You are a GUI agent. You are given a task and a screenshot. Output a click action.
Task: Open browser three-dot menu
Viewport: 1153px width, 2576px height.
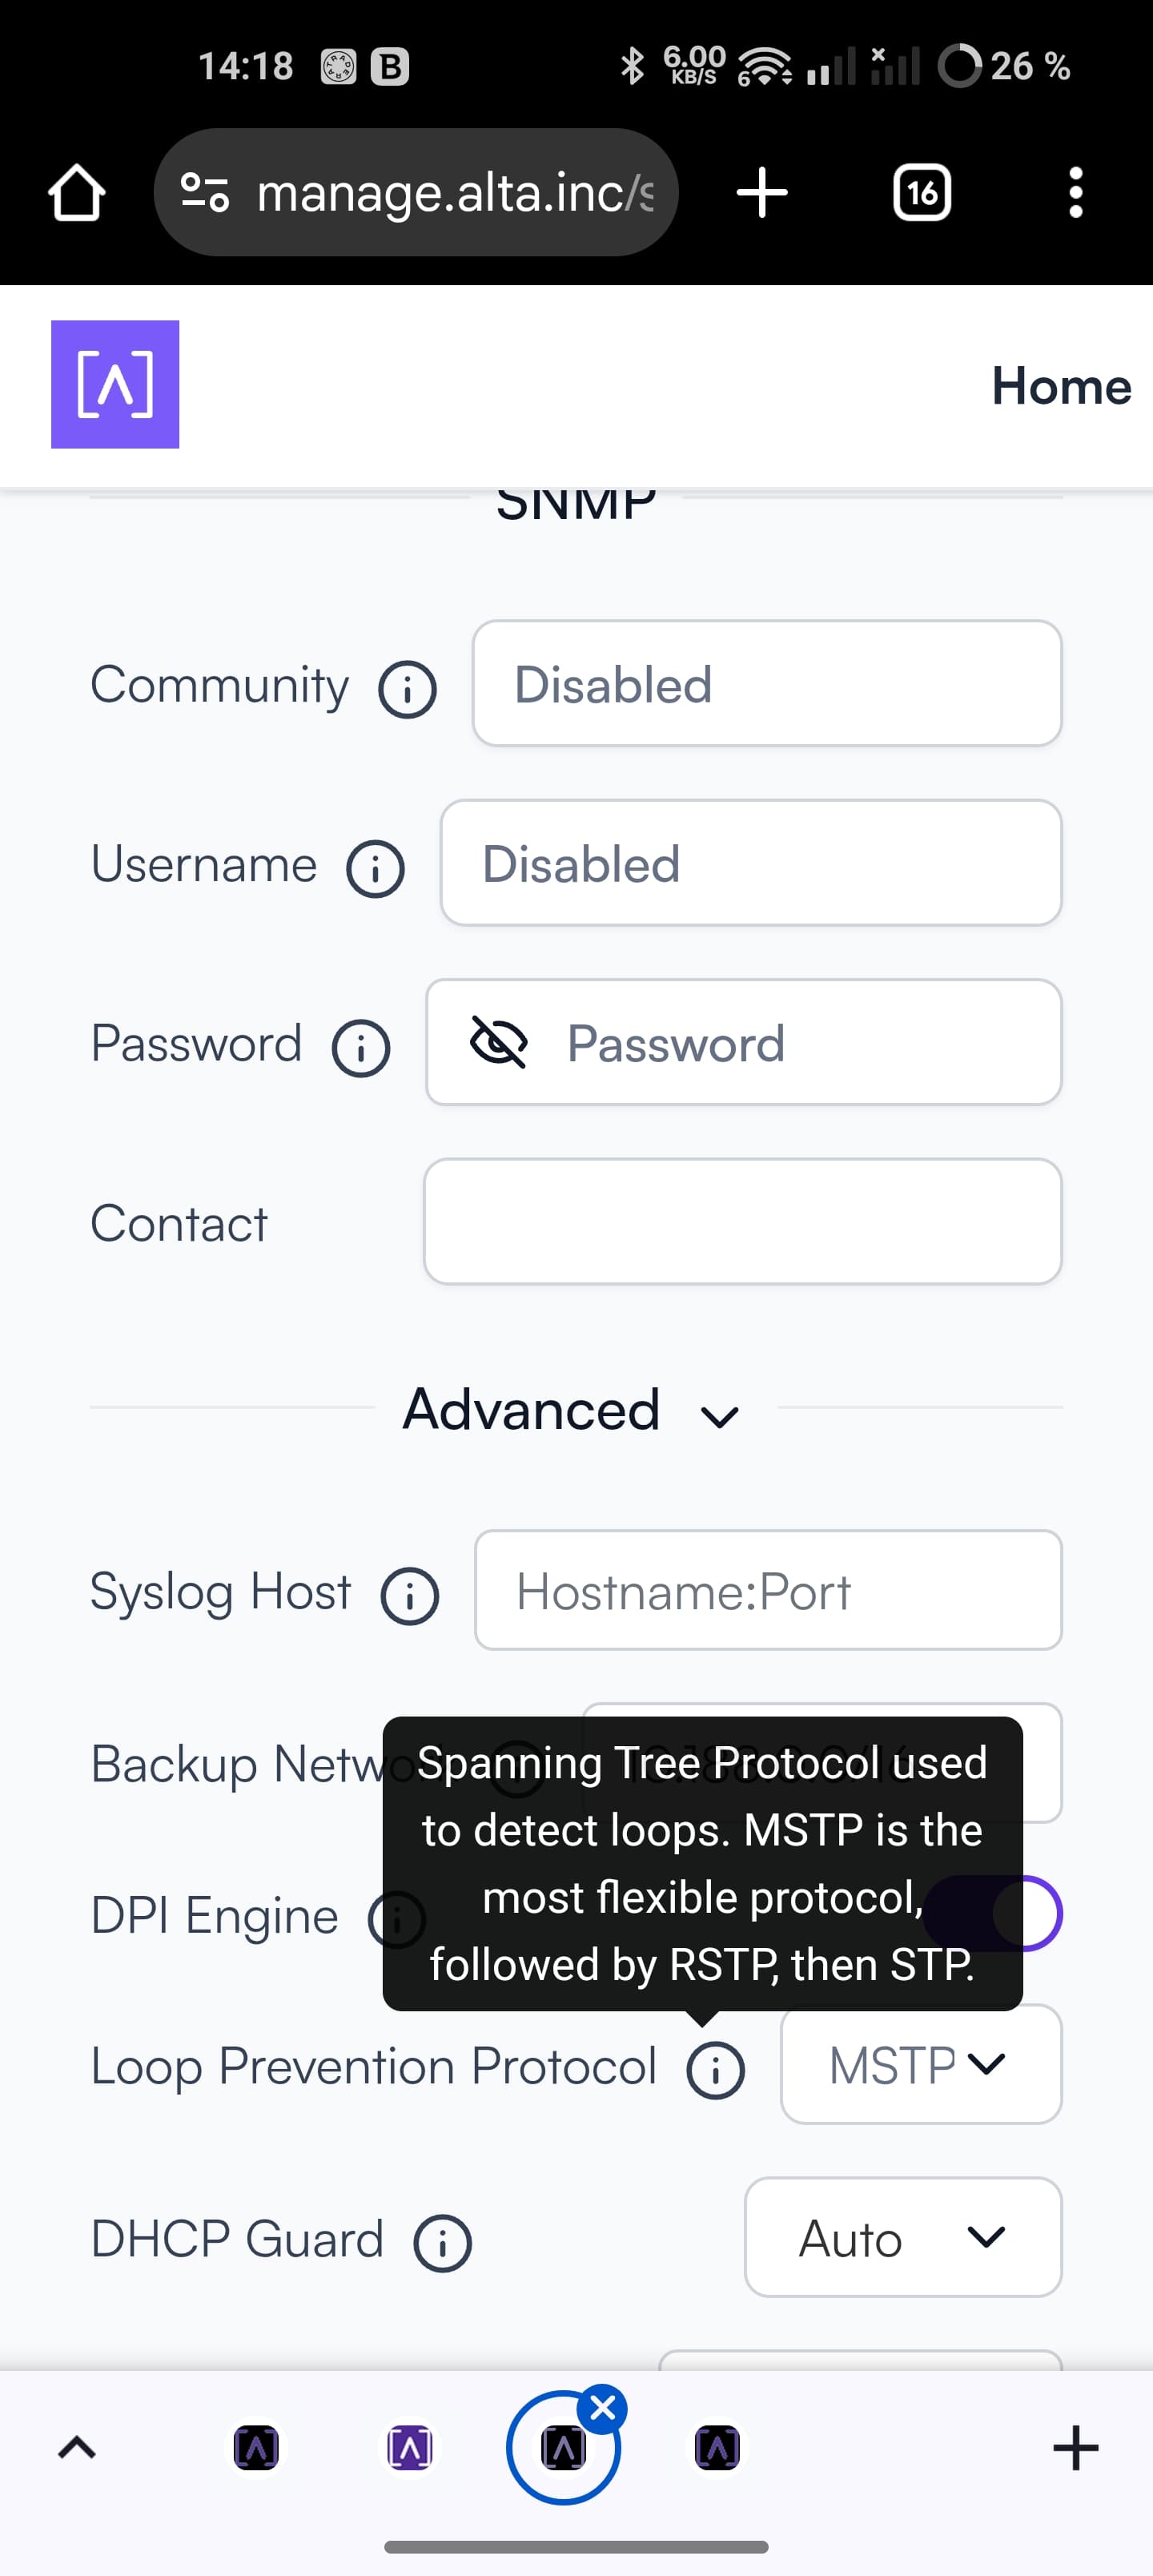coord(1075,192)
